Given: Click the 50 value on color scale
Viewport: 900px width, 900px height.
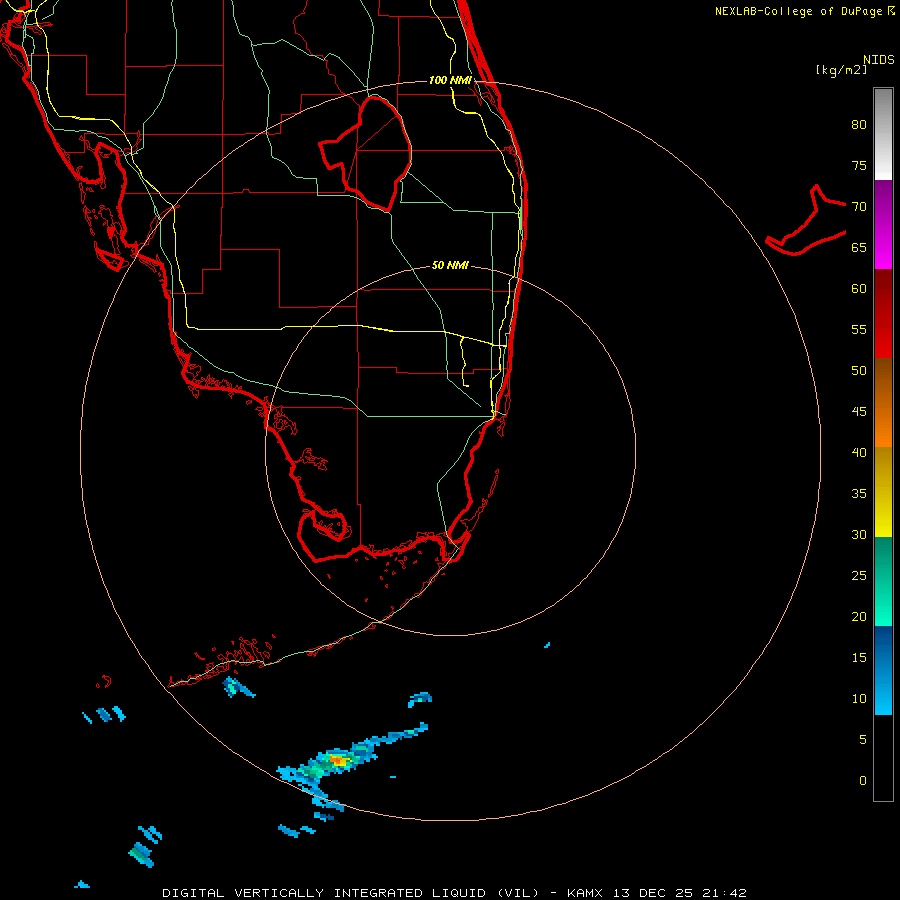Looking at the screenshot, I should [859, 371].
